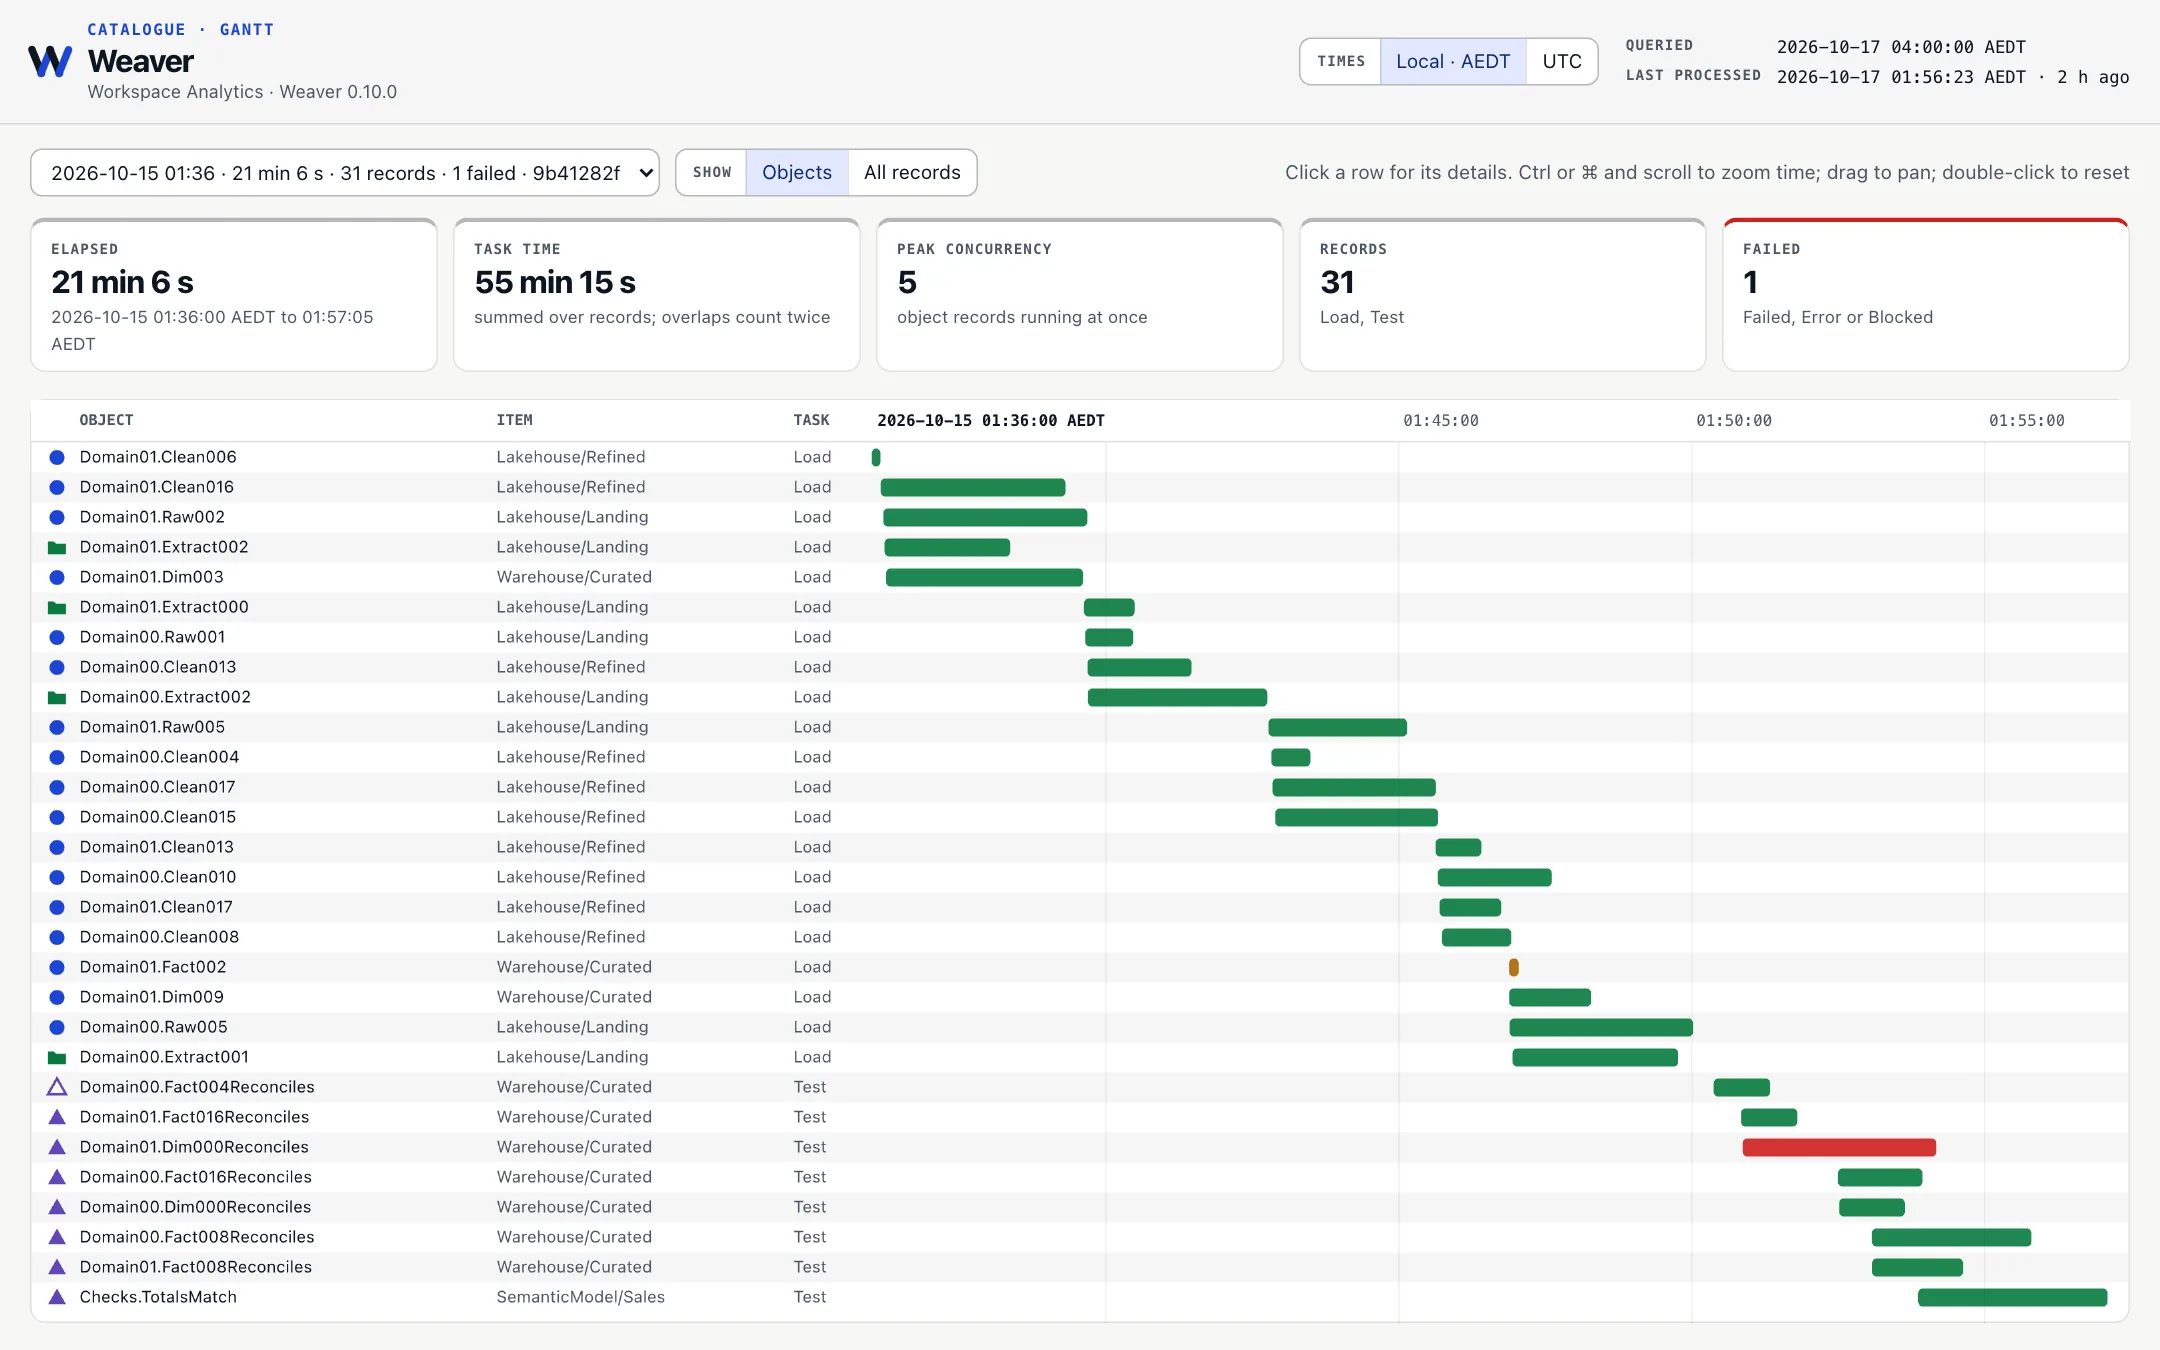Image resolution: width=2160 pixels, height=1350 pixels.
Task: Click the green bar for Checks.TotalsMatch
Action: click(2012, 1297)
